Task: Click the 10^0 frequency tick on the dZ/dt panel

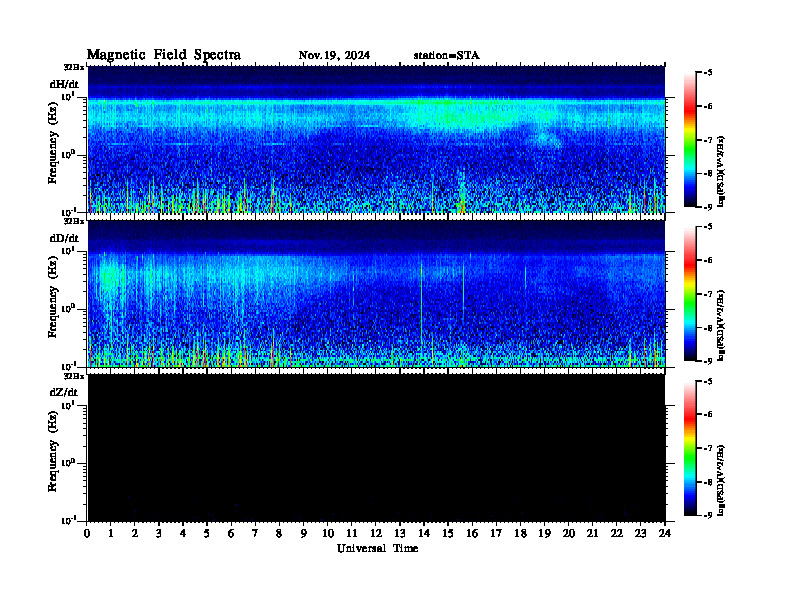Action: pyautogui.click(x=67, y=463)
